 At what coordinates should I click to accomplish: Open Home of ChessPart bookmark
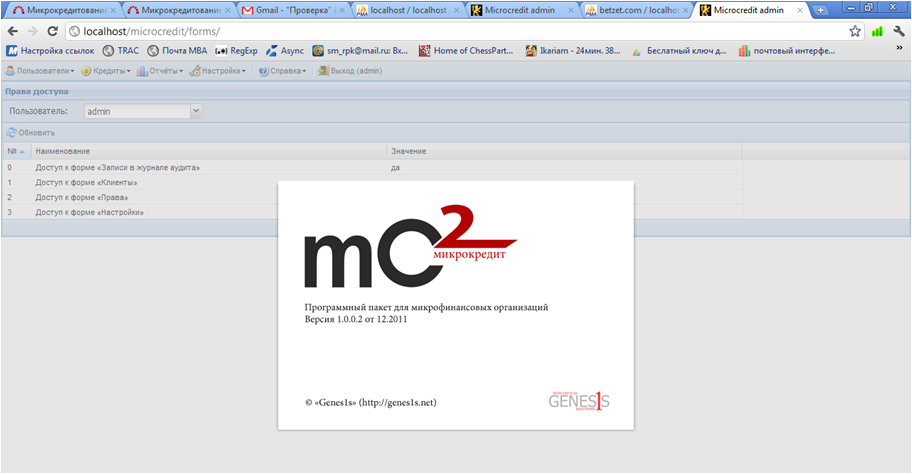466,51
